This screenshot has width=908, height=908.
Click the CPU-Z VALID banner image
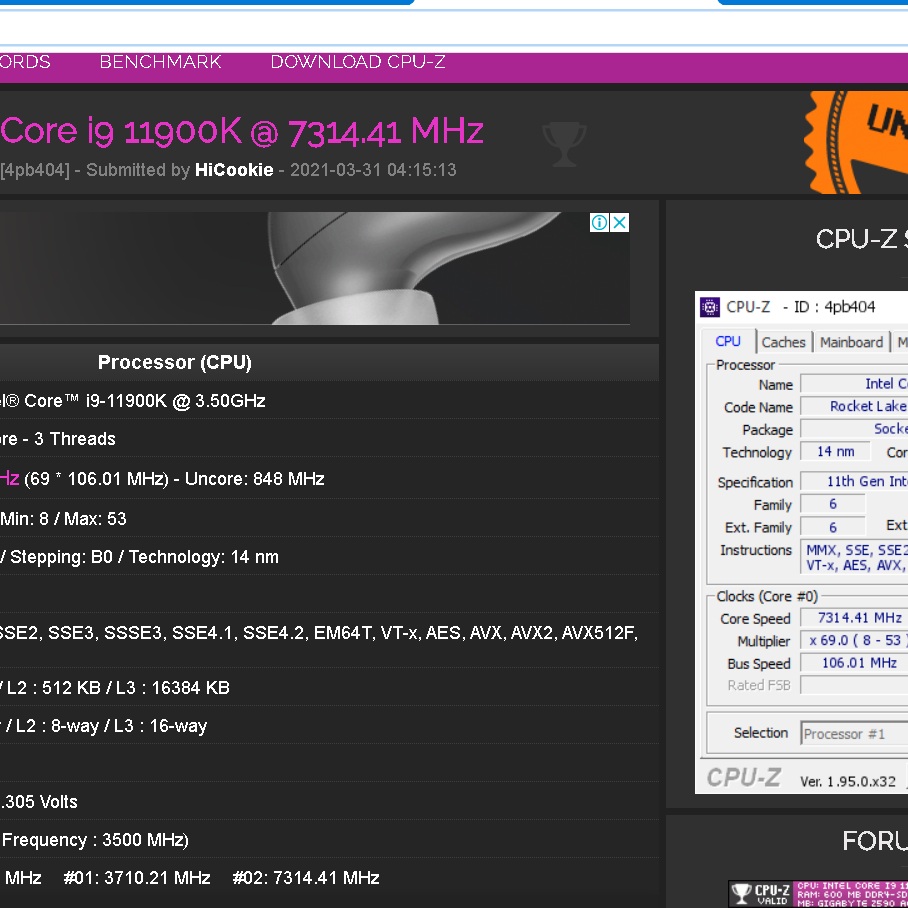818,894
